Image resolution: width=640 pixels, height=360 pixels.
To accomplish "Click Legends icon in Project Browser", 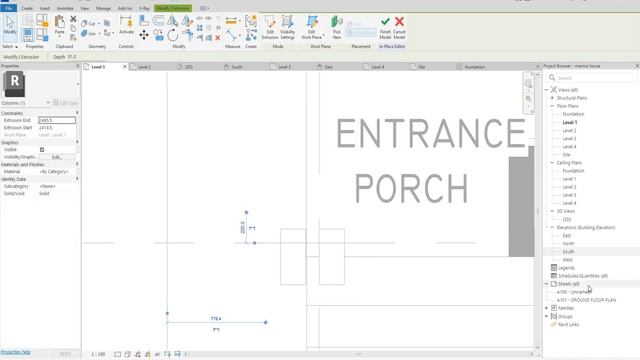I will coord(554,268).
